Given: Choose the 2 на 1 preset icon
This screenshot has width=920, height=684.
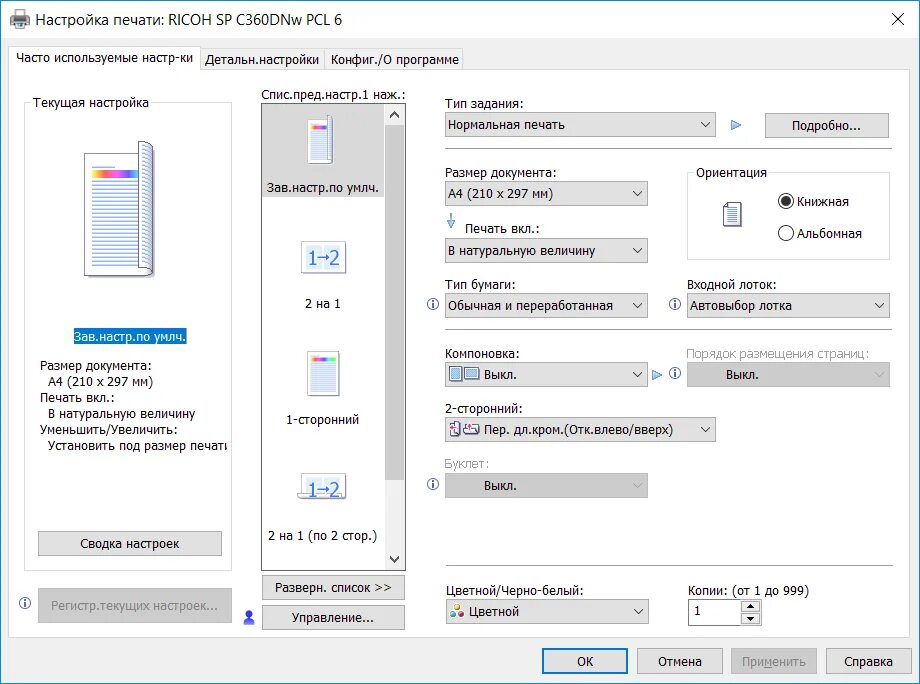Looking at the screenshot, I should pos(323,257).
